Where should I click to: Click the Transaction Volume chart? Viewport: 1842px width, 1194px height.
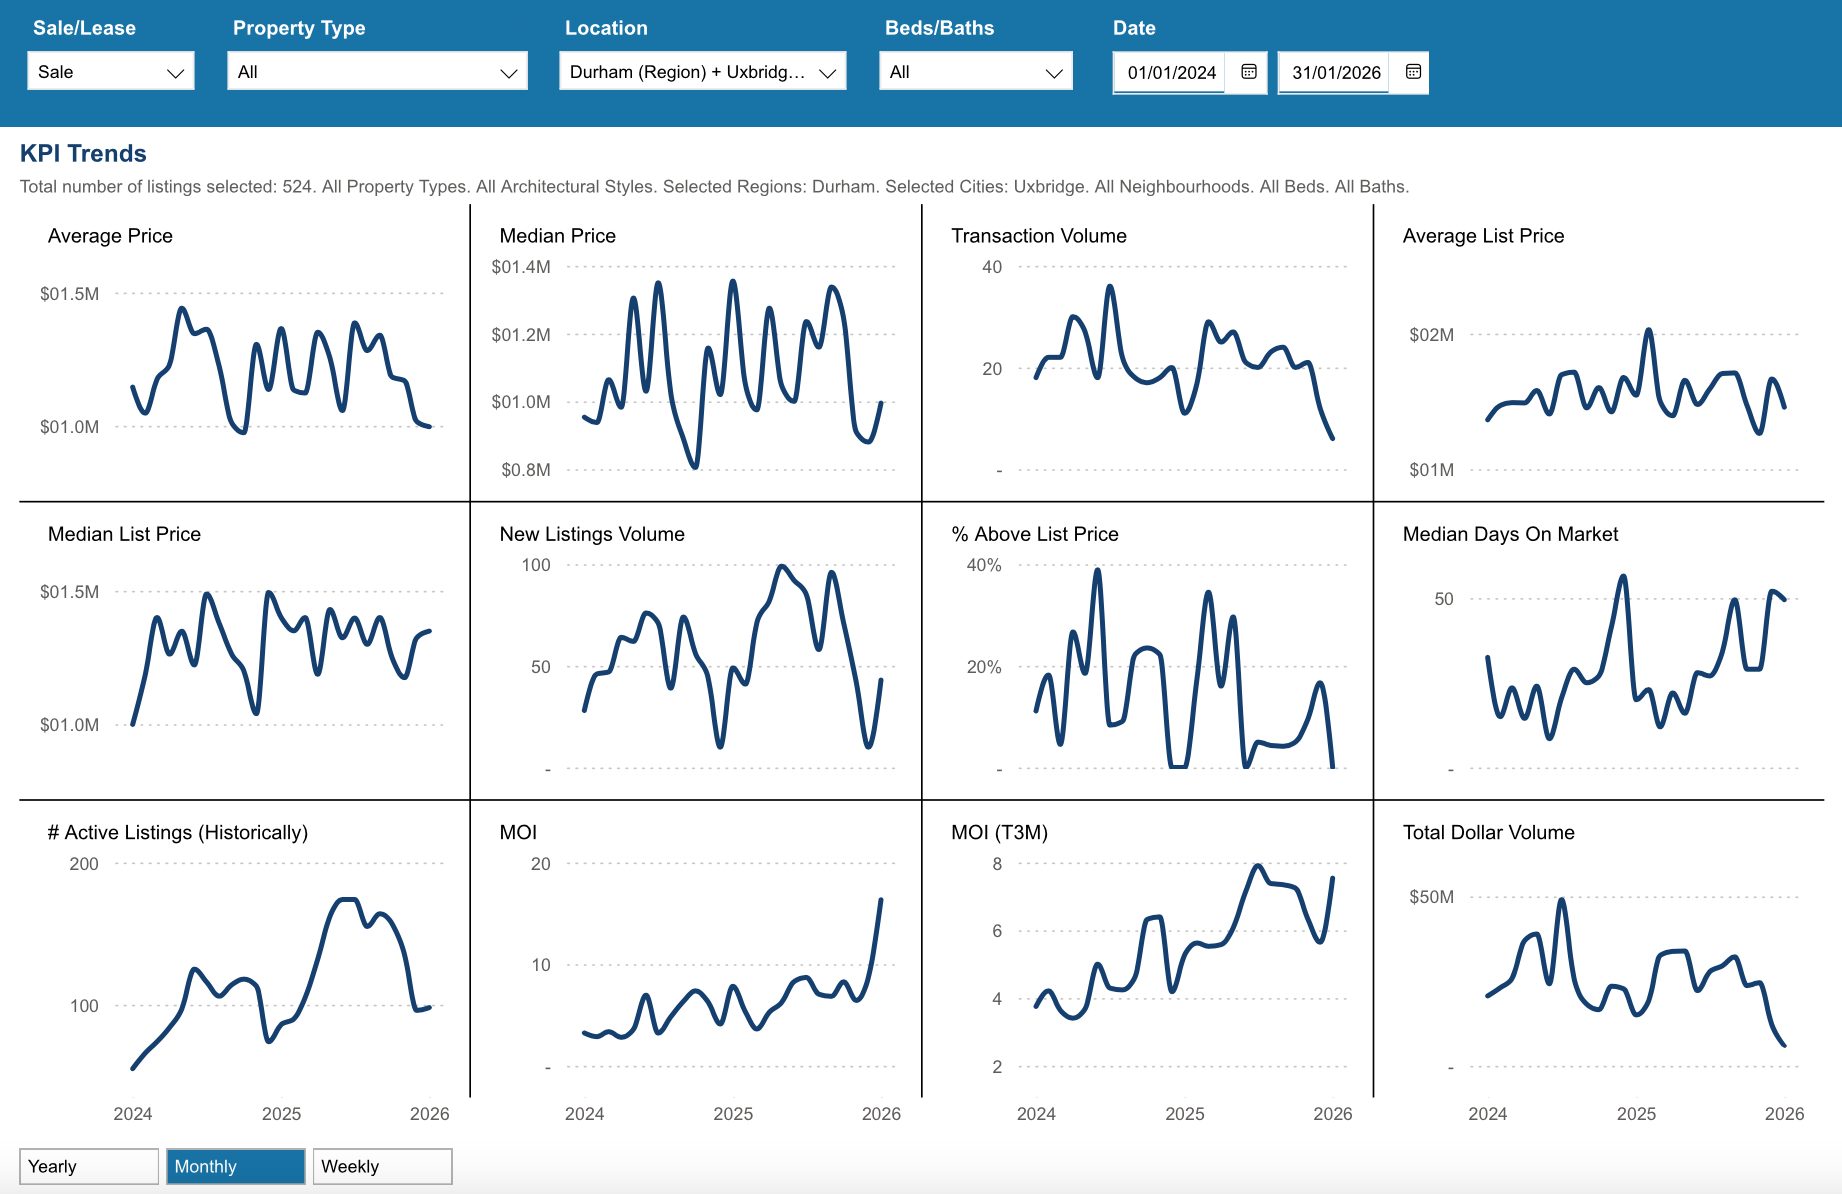(x=1147, y=360)
